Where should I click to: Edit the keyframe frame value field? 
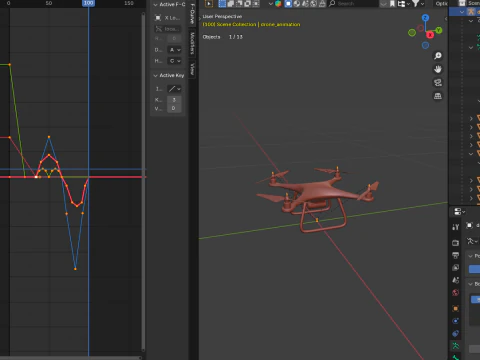(174, 100)
